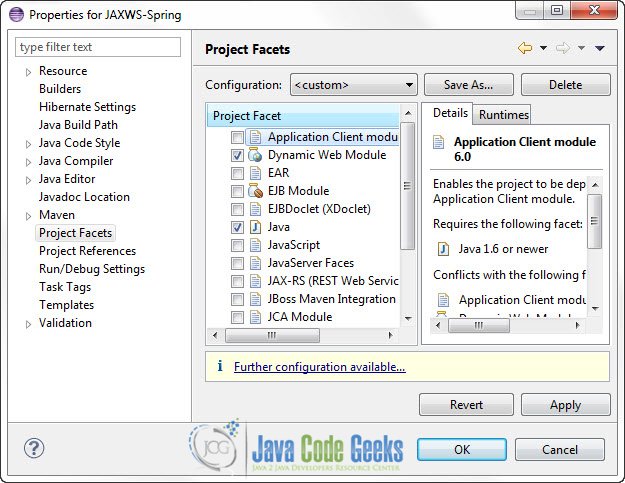Click the EJBDoclet facet icon
Image resolution: width=625 pixels, height=483 pixels.
click(255, 209)
